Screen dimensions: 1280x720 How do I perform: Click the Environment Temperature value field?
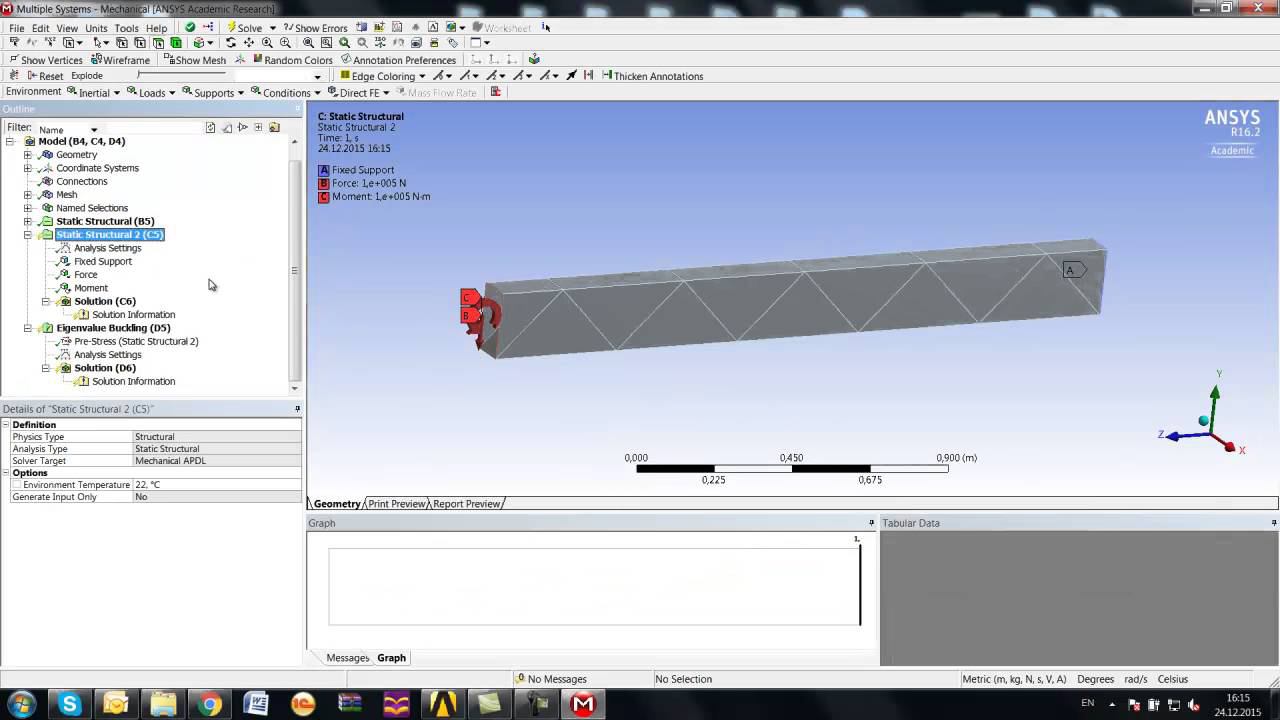tap(217, 485)
